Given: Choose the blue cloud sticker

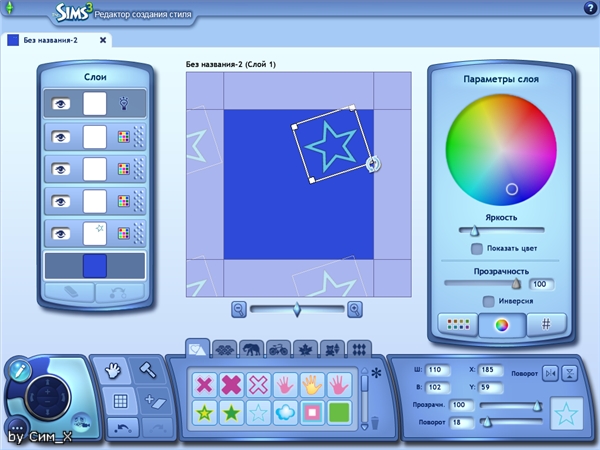Looking at the screenshot, I should coord(283,411).
